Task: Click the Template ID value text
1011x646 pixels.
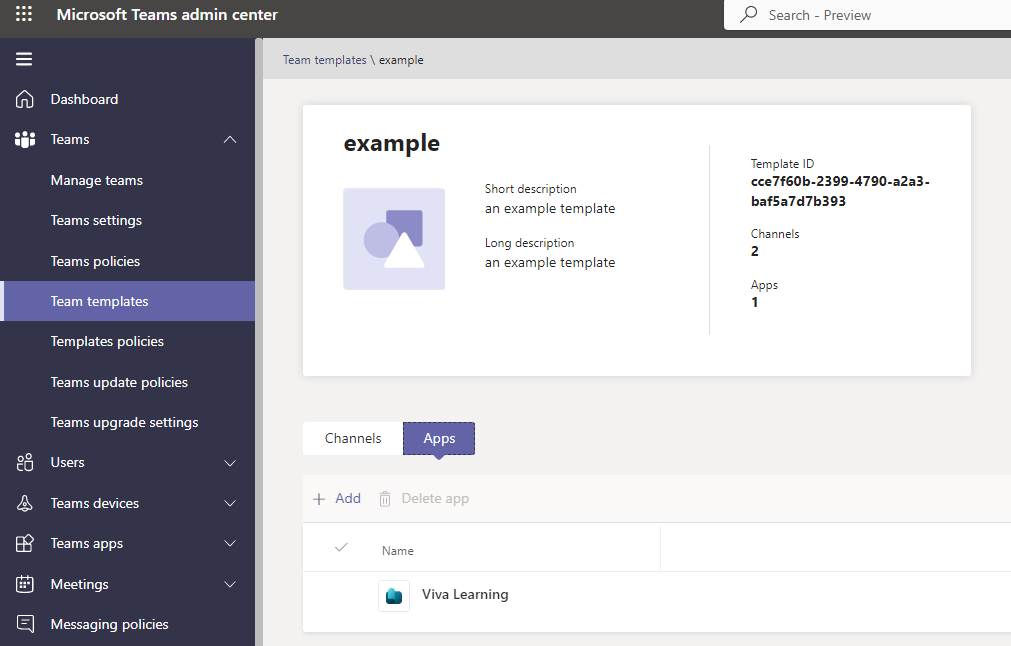Action: tap(840, 191)
